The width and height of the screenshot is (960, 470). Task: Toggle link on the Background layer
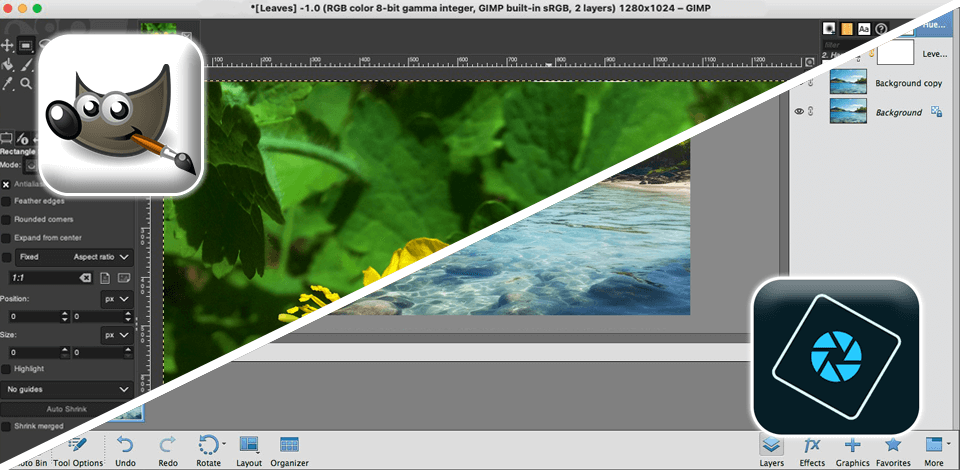(811, 111)
